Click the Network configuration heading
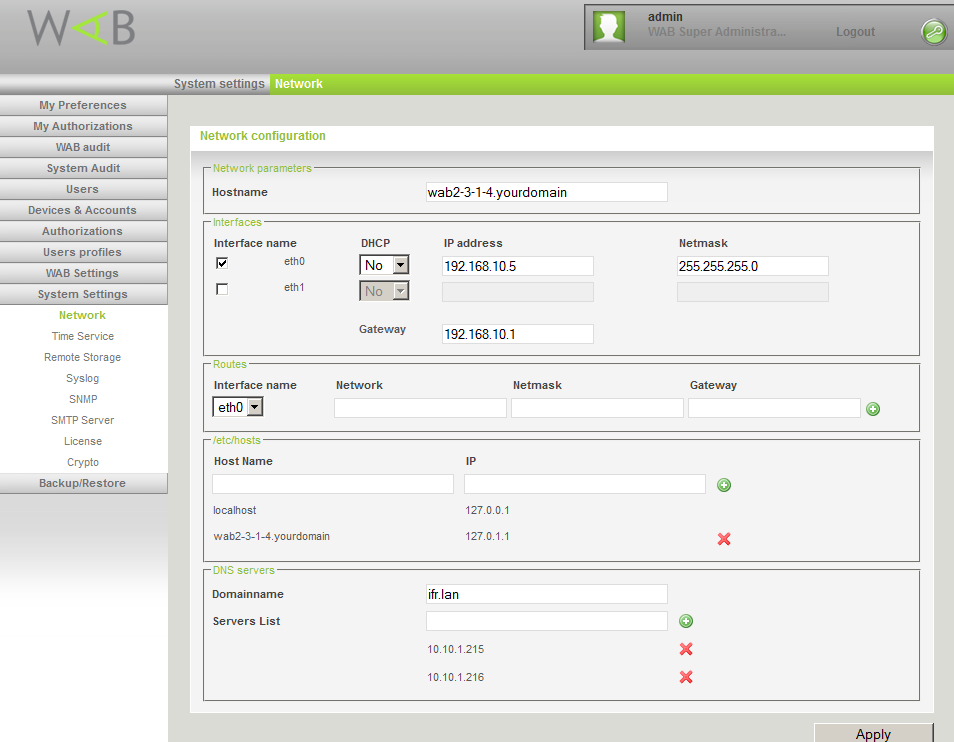Viewport: 954px width, 742px height. point(263,136)
